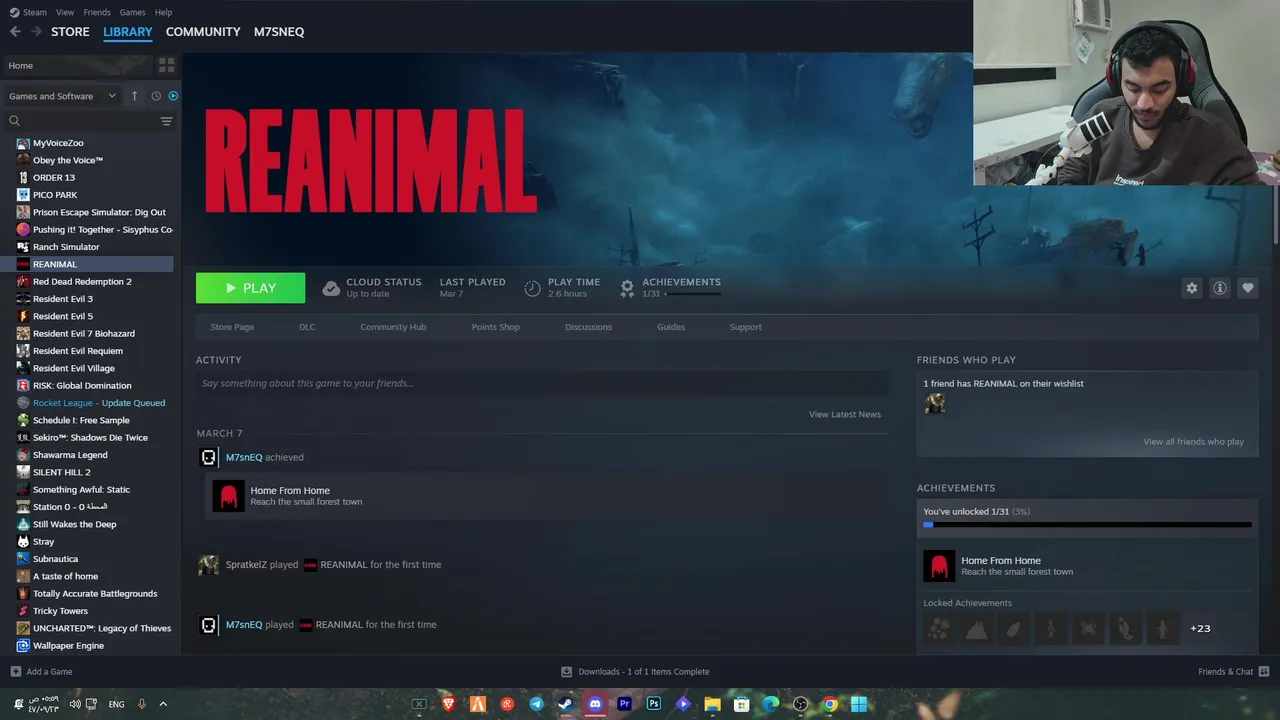The image size is (1280, 720).
Task: Open achievements via the cog-star icon
Action: tap(627, 288)
